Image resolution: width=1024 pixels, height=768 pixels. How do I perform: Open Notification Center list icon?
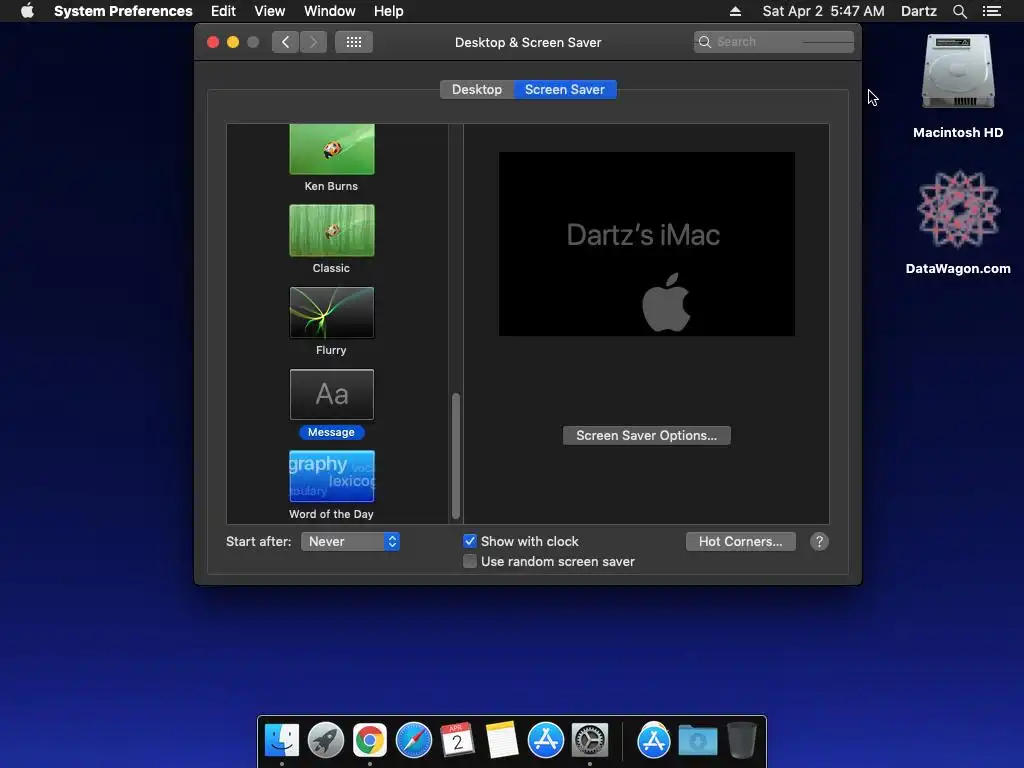[991, 11]
